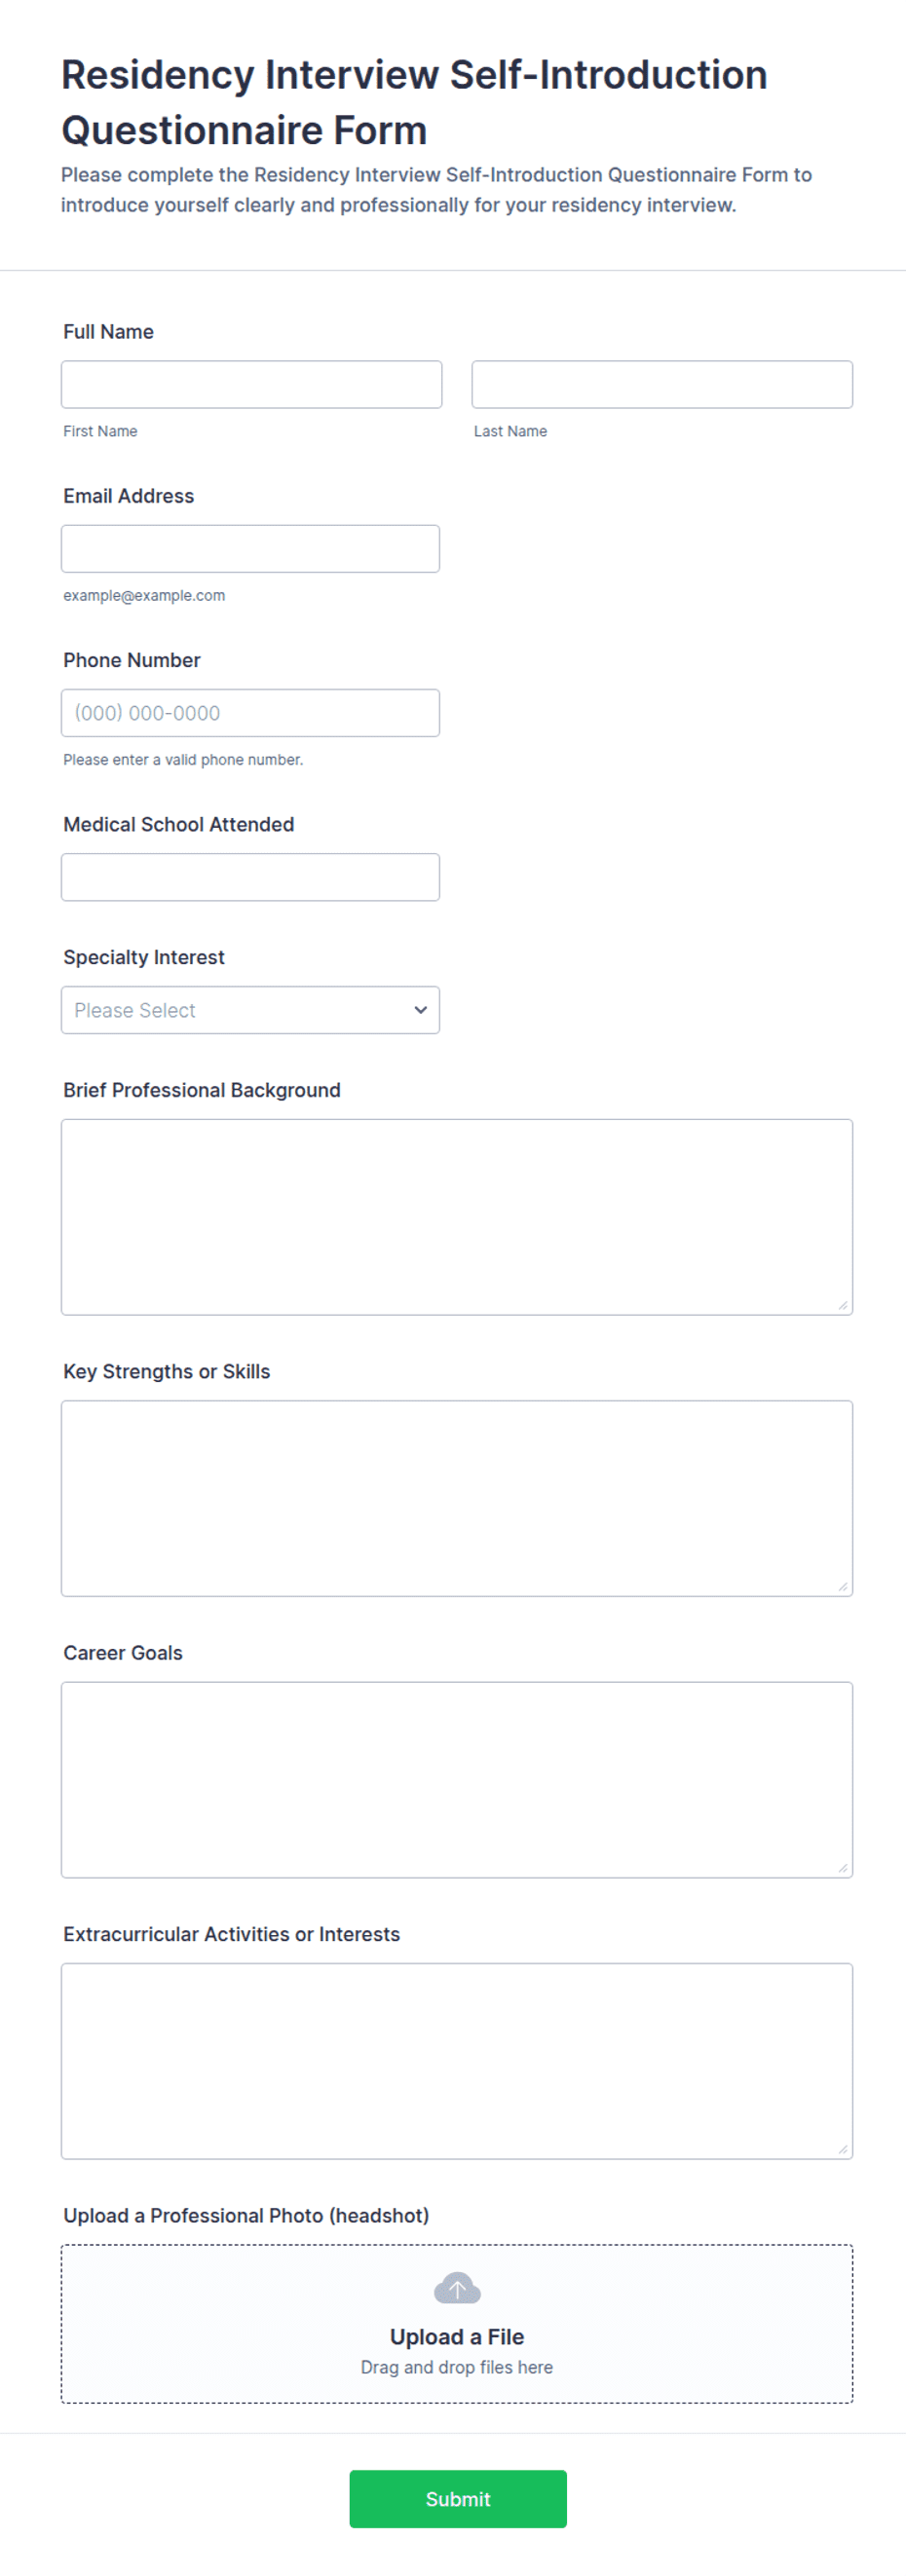The width and height of the screenshot is (906, 2576).
Task: Click the Email Address text box
Action: click(250, 549)
